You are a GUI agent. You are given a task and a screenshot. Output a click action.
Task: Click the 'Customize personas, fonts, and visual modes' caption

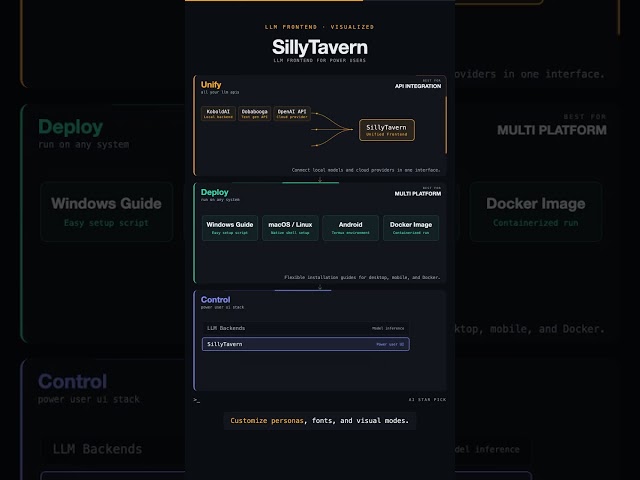(320, 421)
